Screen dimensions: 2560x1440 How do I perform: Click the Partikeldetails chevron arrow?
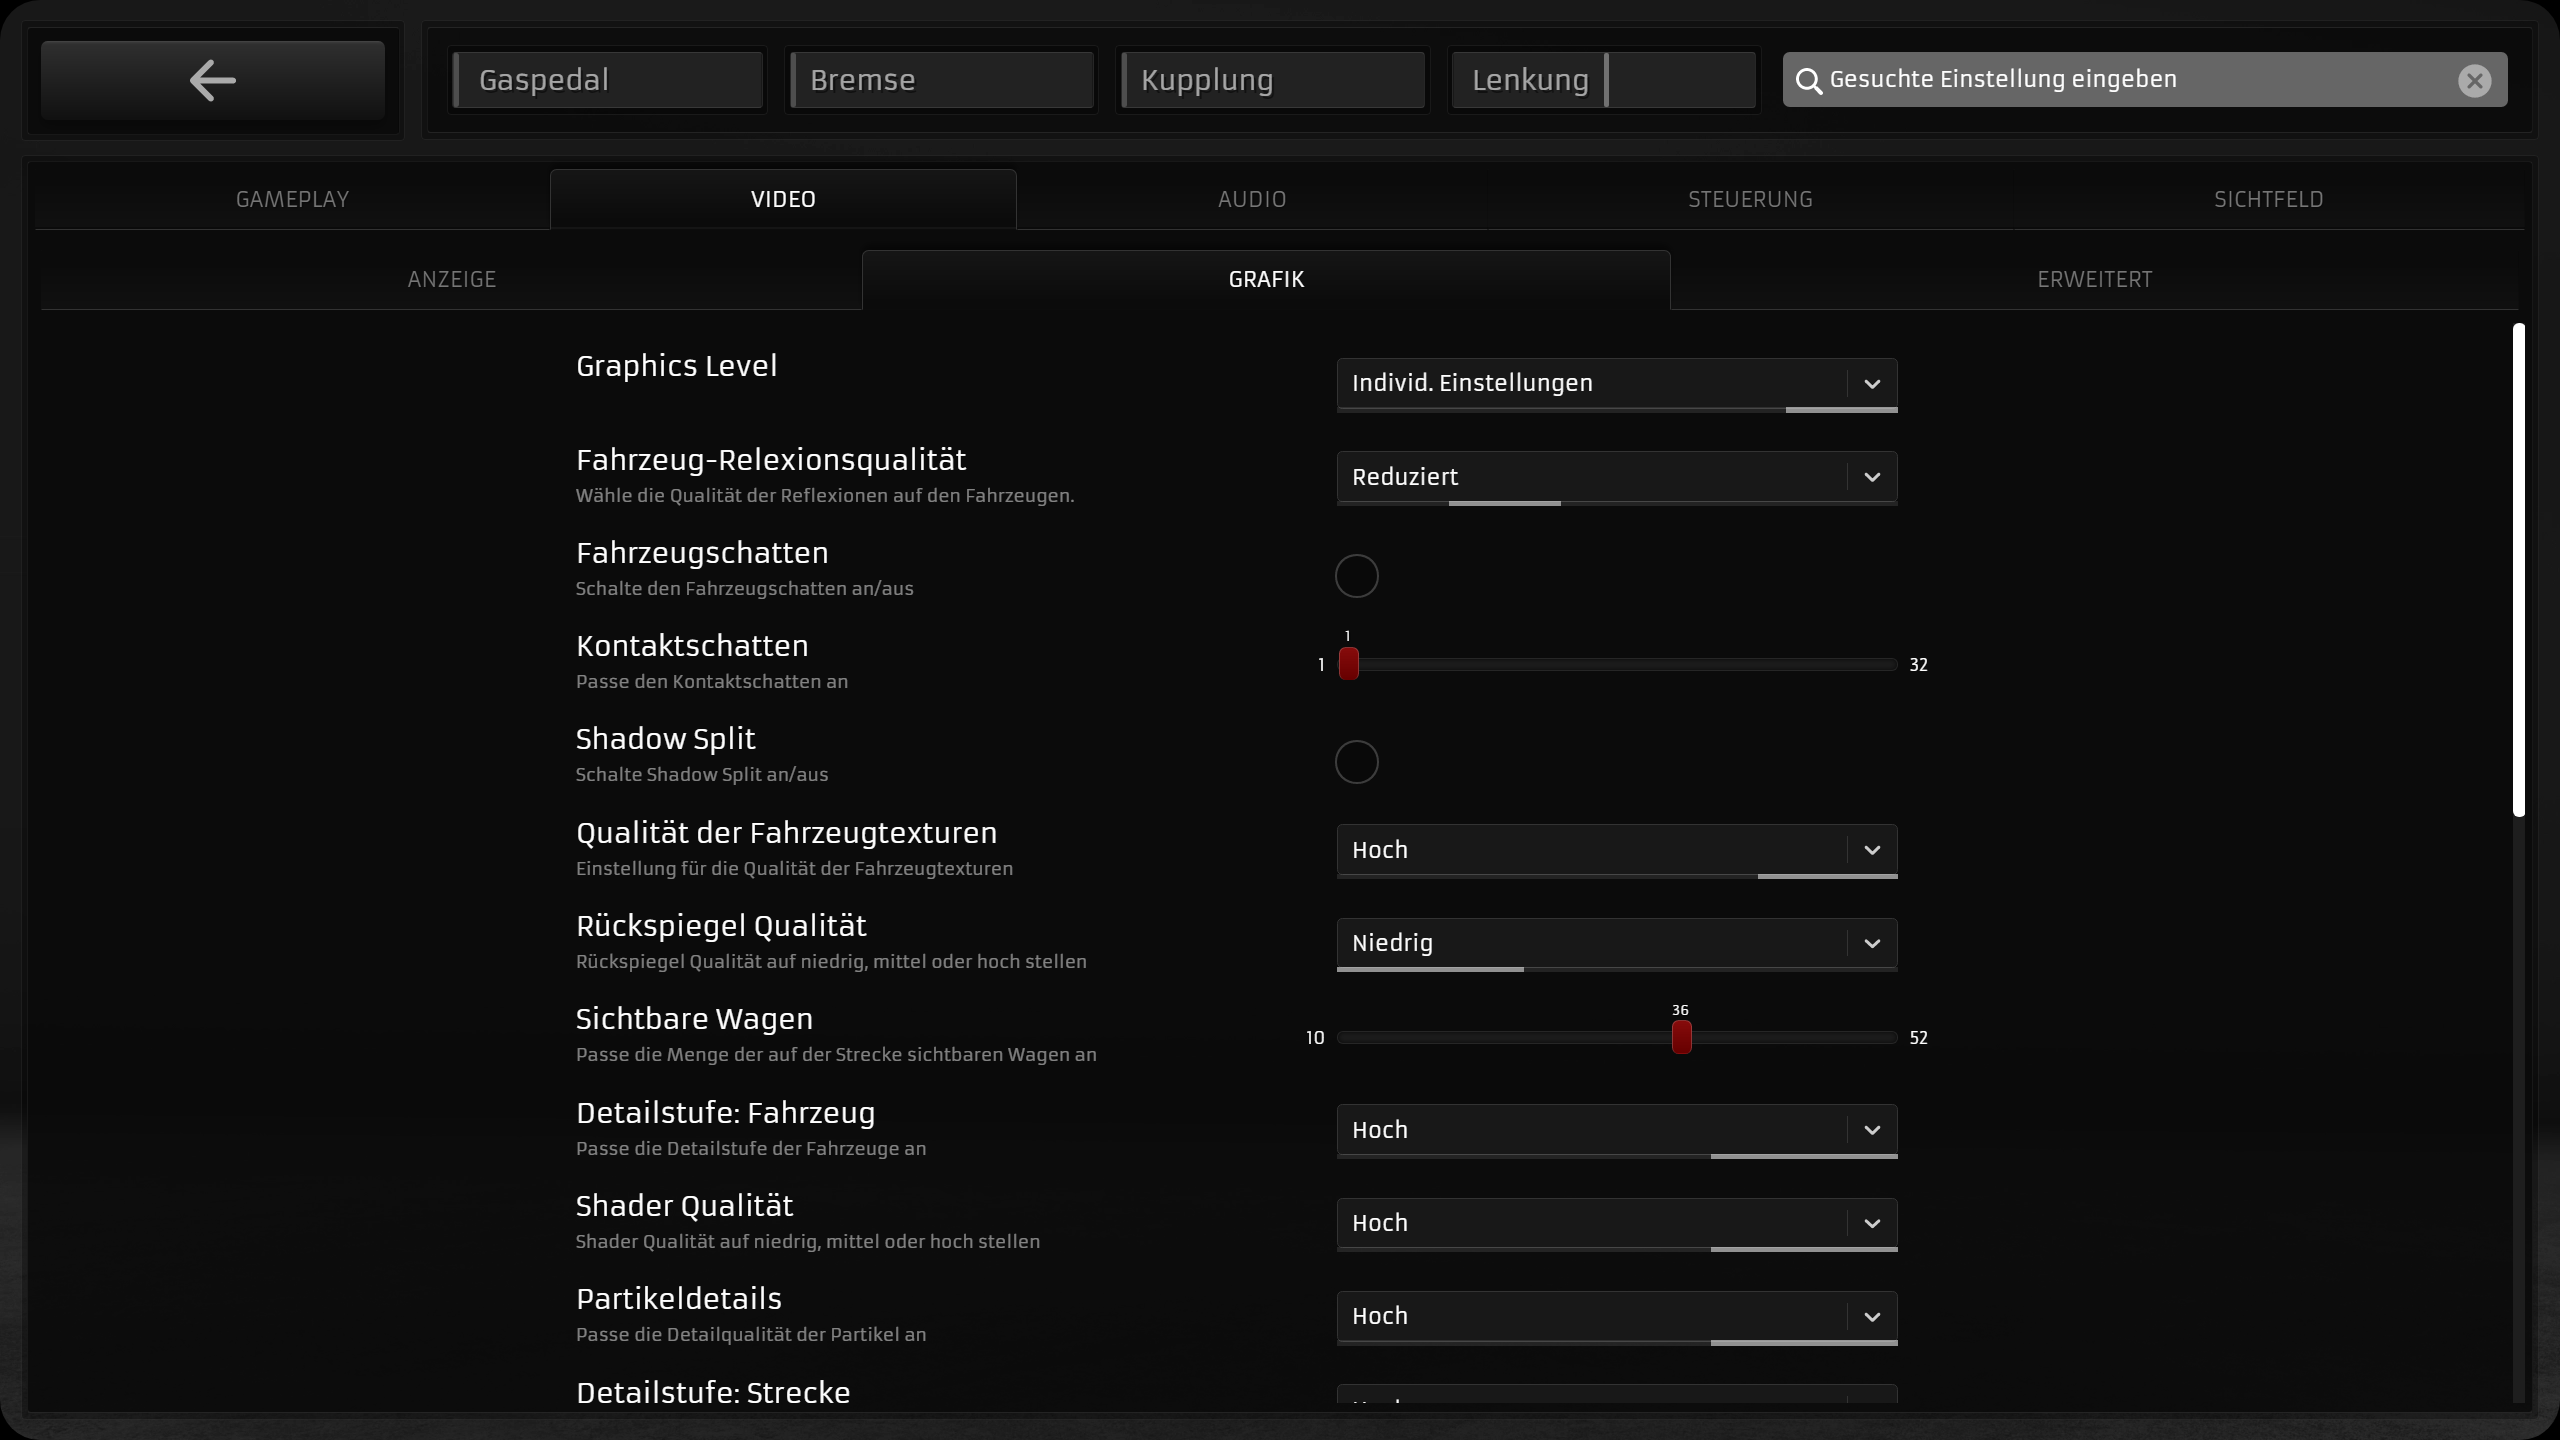tap(1872, 1317)
